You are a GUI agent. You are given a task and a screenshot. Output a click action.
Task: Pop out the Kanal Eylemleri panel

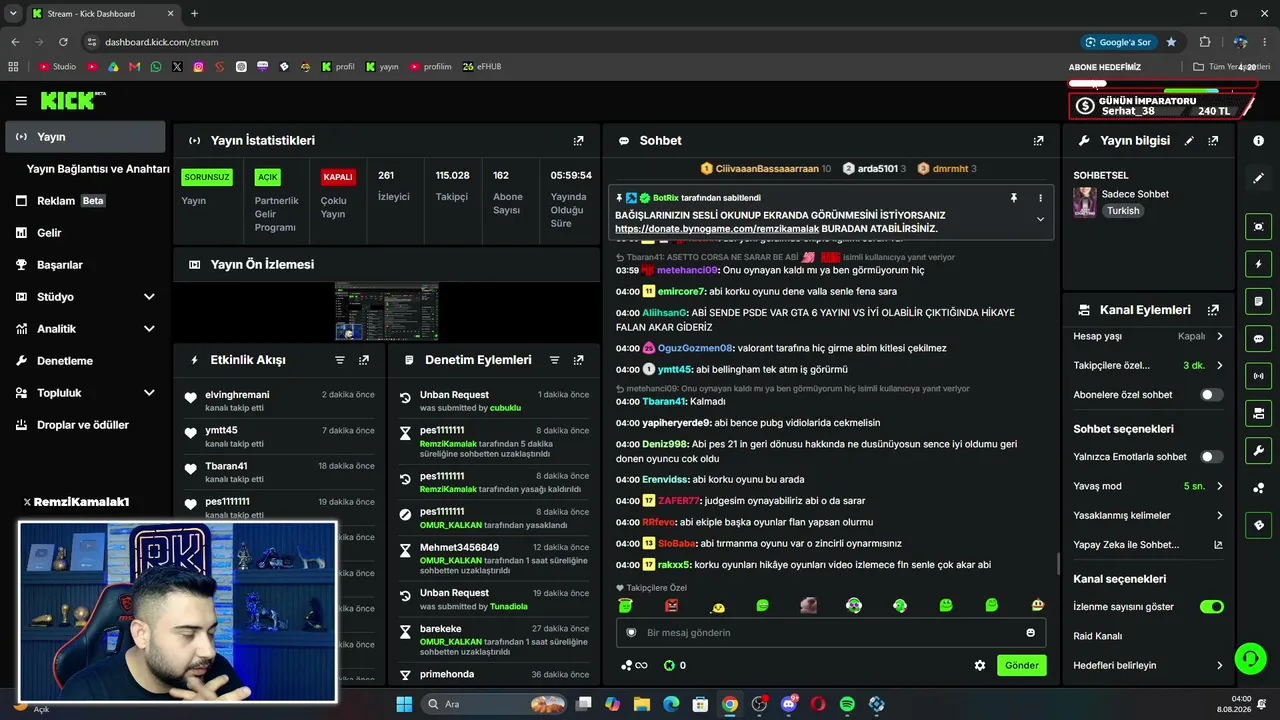[1213, 310]
